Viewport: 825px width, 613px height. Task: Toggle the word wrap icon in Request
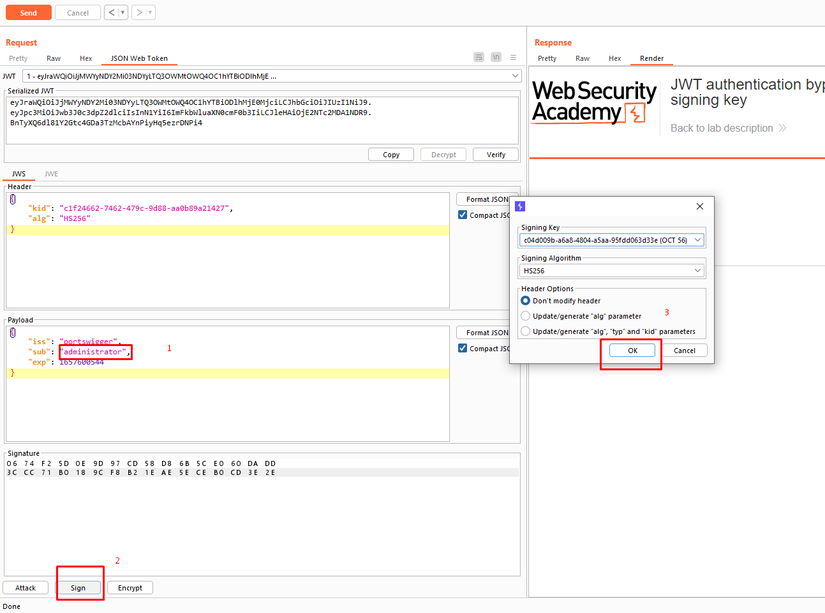pos(479,57)
